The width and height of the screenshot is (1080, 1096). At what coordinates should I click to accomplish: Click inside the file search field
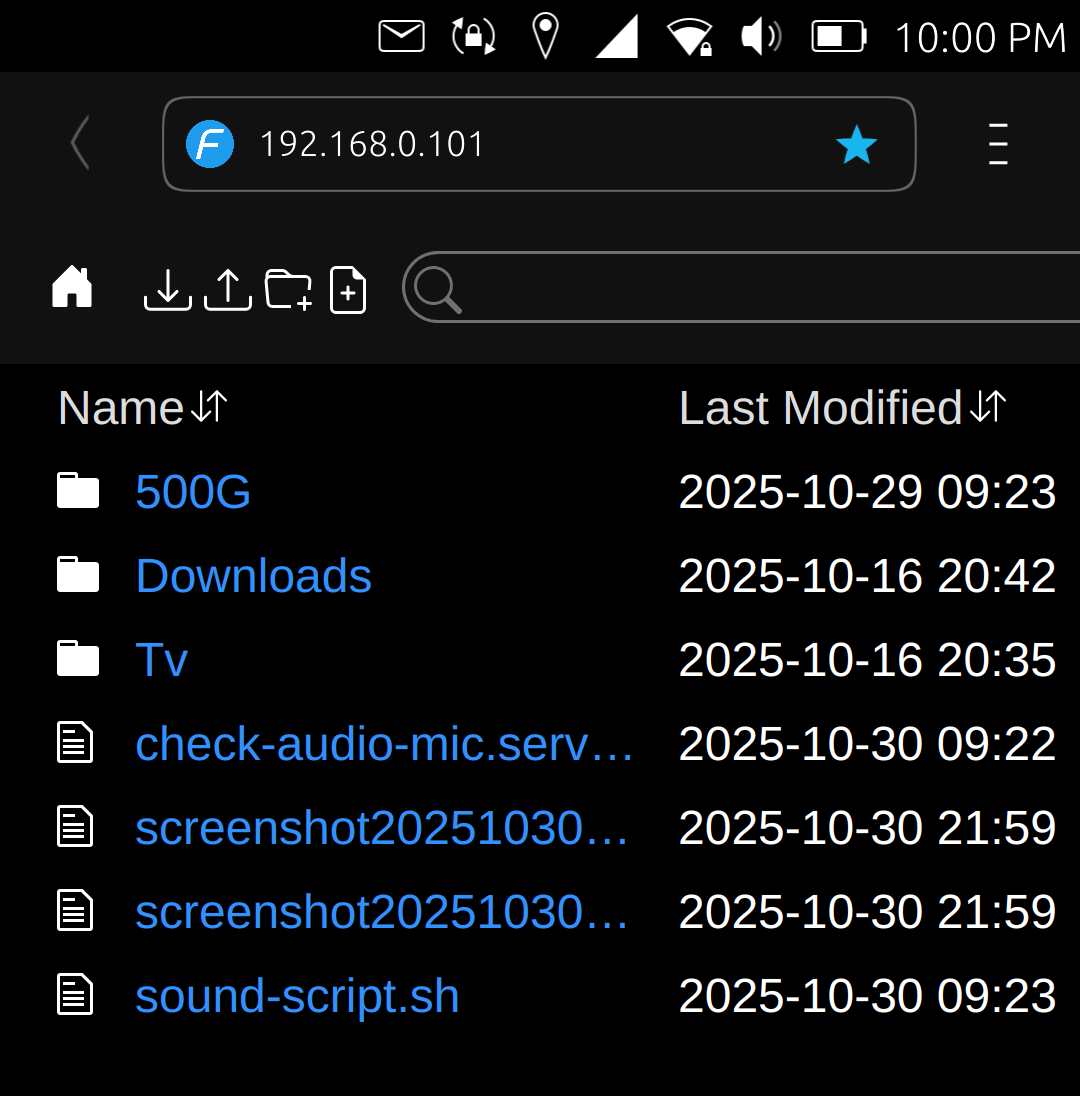700,288
